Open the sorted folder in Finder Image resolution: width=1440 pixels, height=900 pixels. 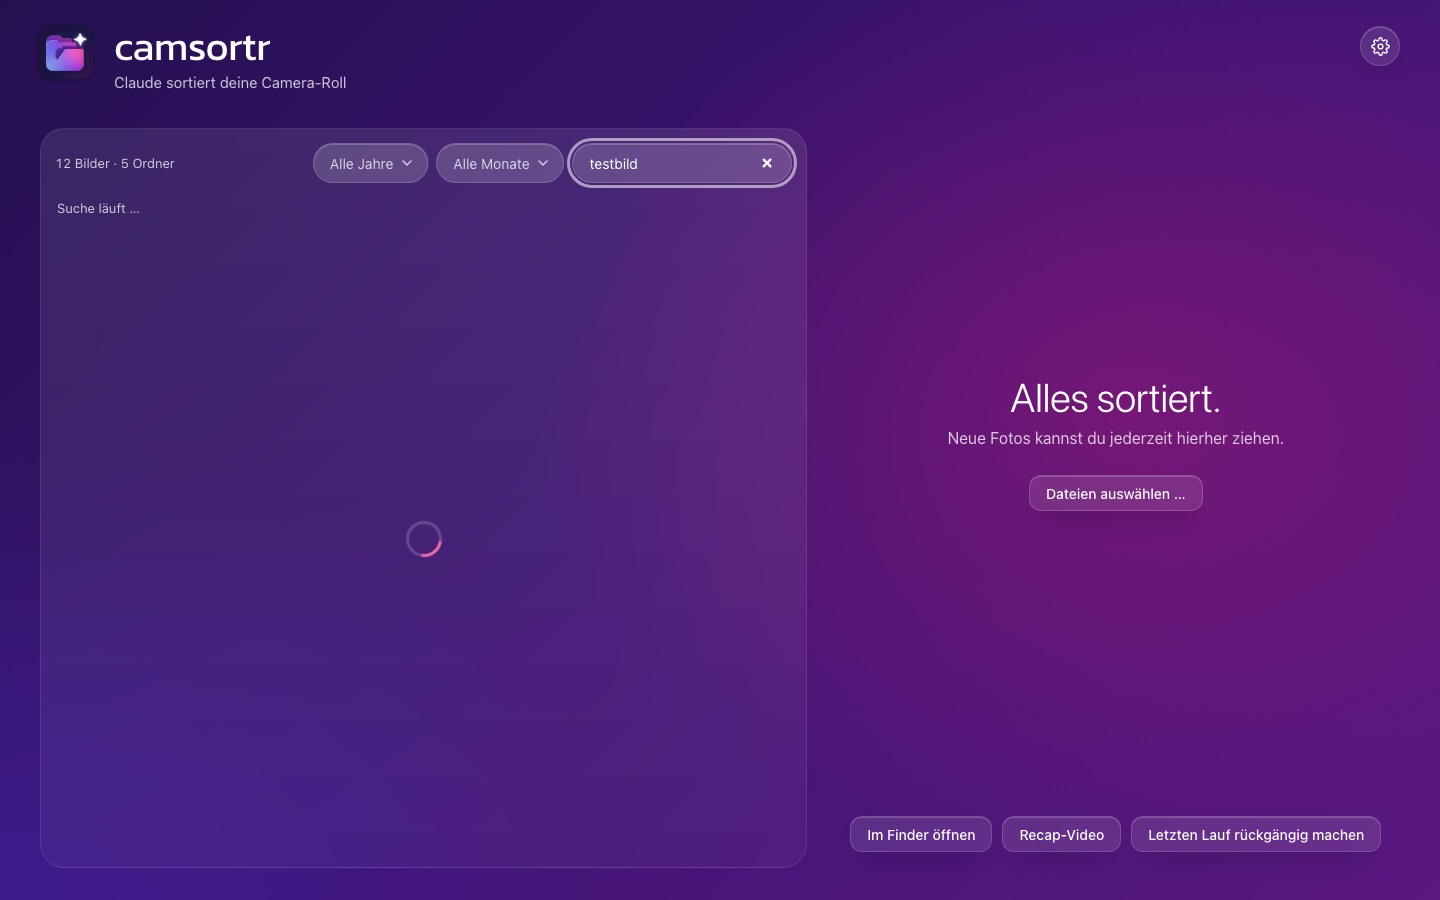point(921,835)
